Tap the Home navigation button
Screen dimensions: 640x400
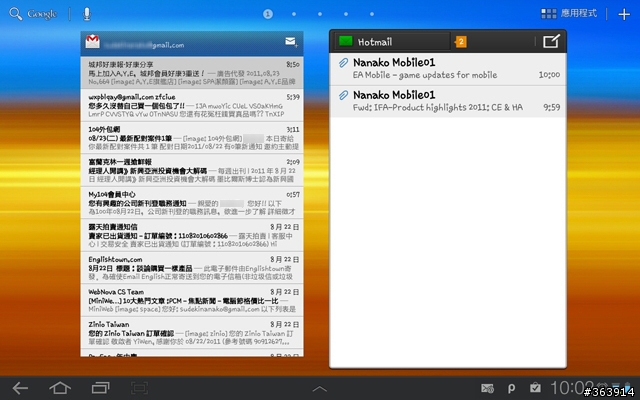[60, 388]
